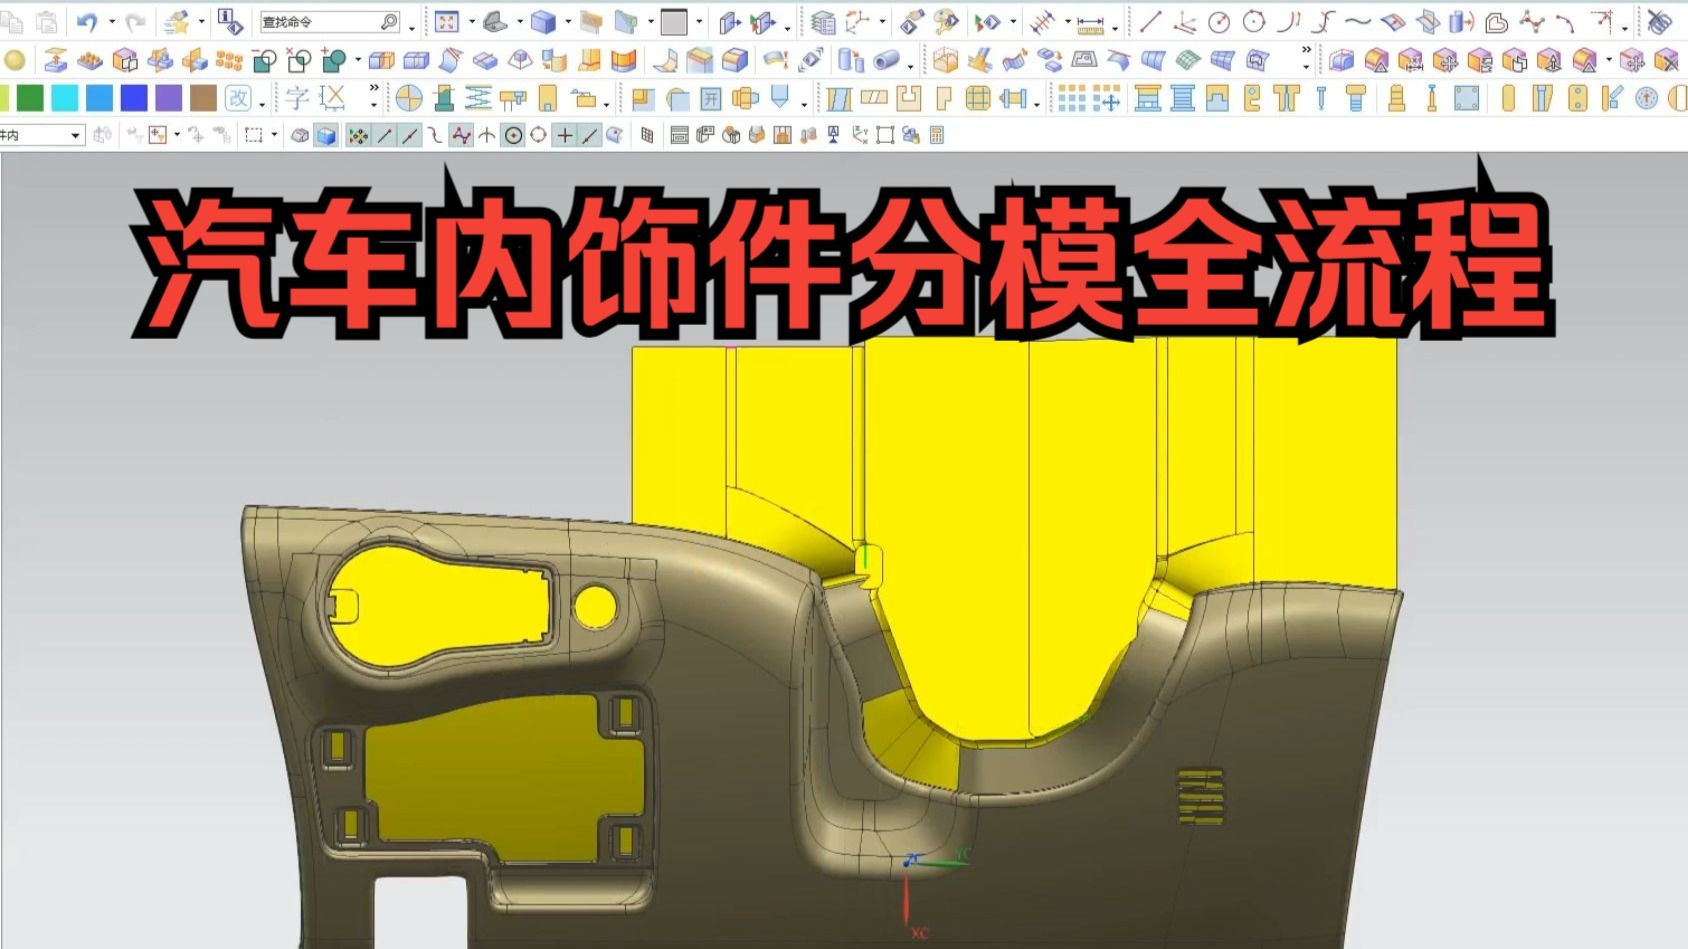Pick the cyan color swatch
This screenshot has height=949, width=1688.
tap(65, 98)
